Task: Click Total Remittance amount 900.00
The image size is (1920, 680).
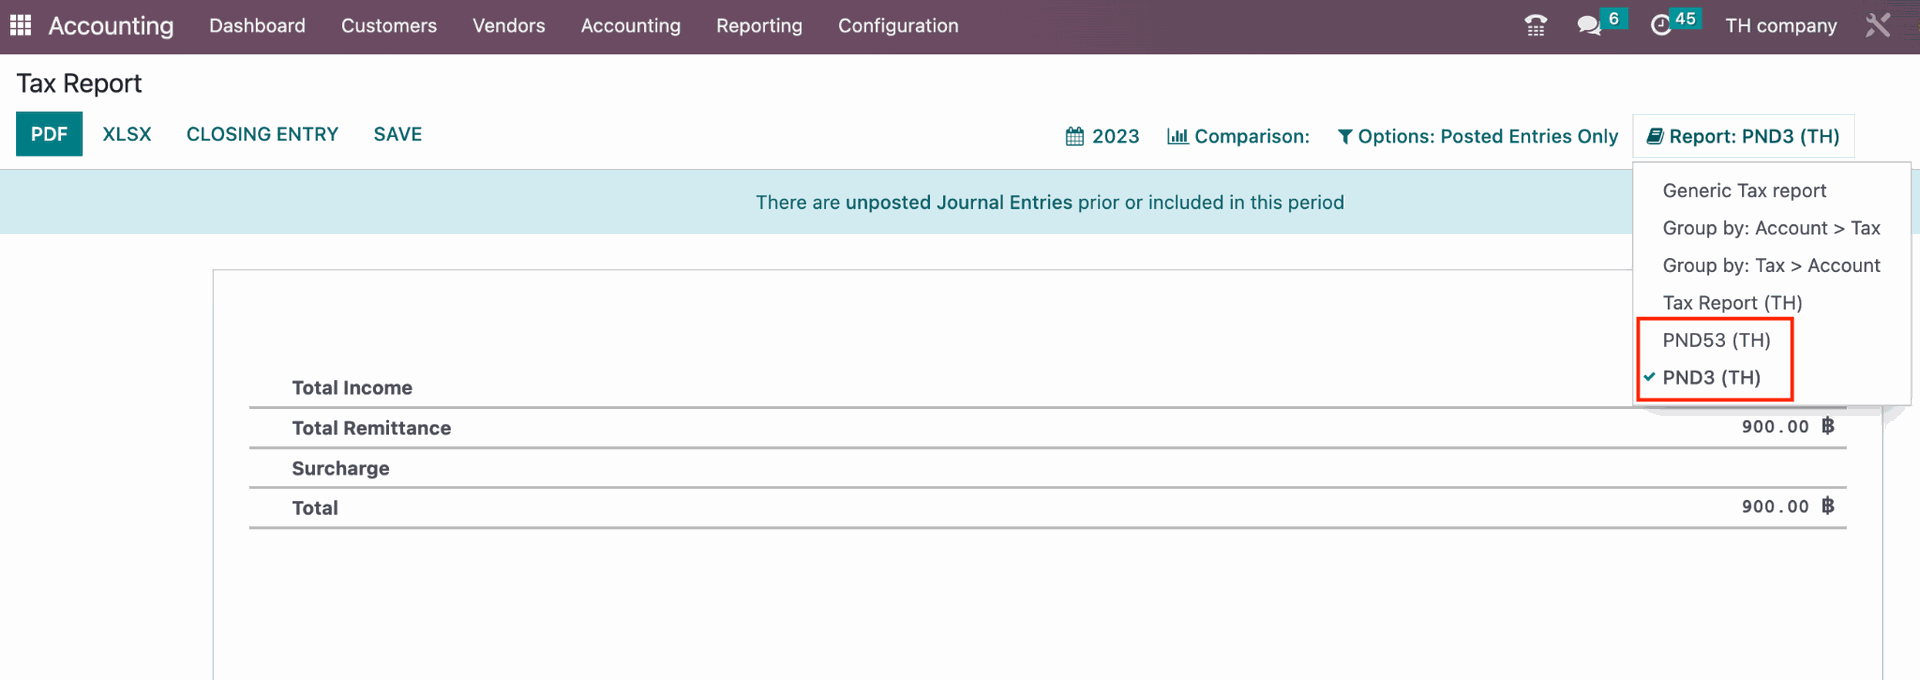Action: (1788, 426)
